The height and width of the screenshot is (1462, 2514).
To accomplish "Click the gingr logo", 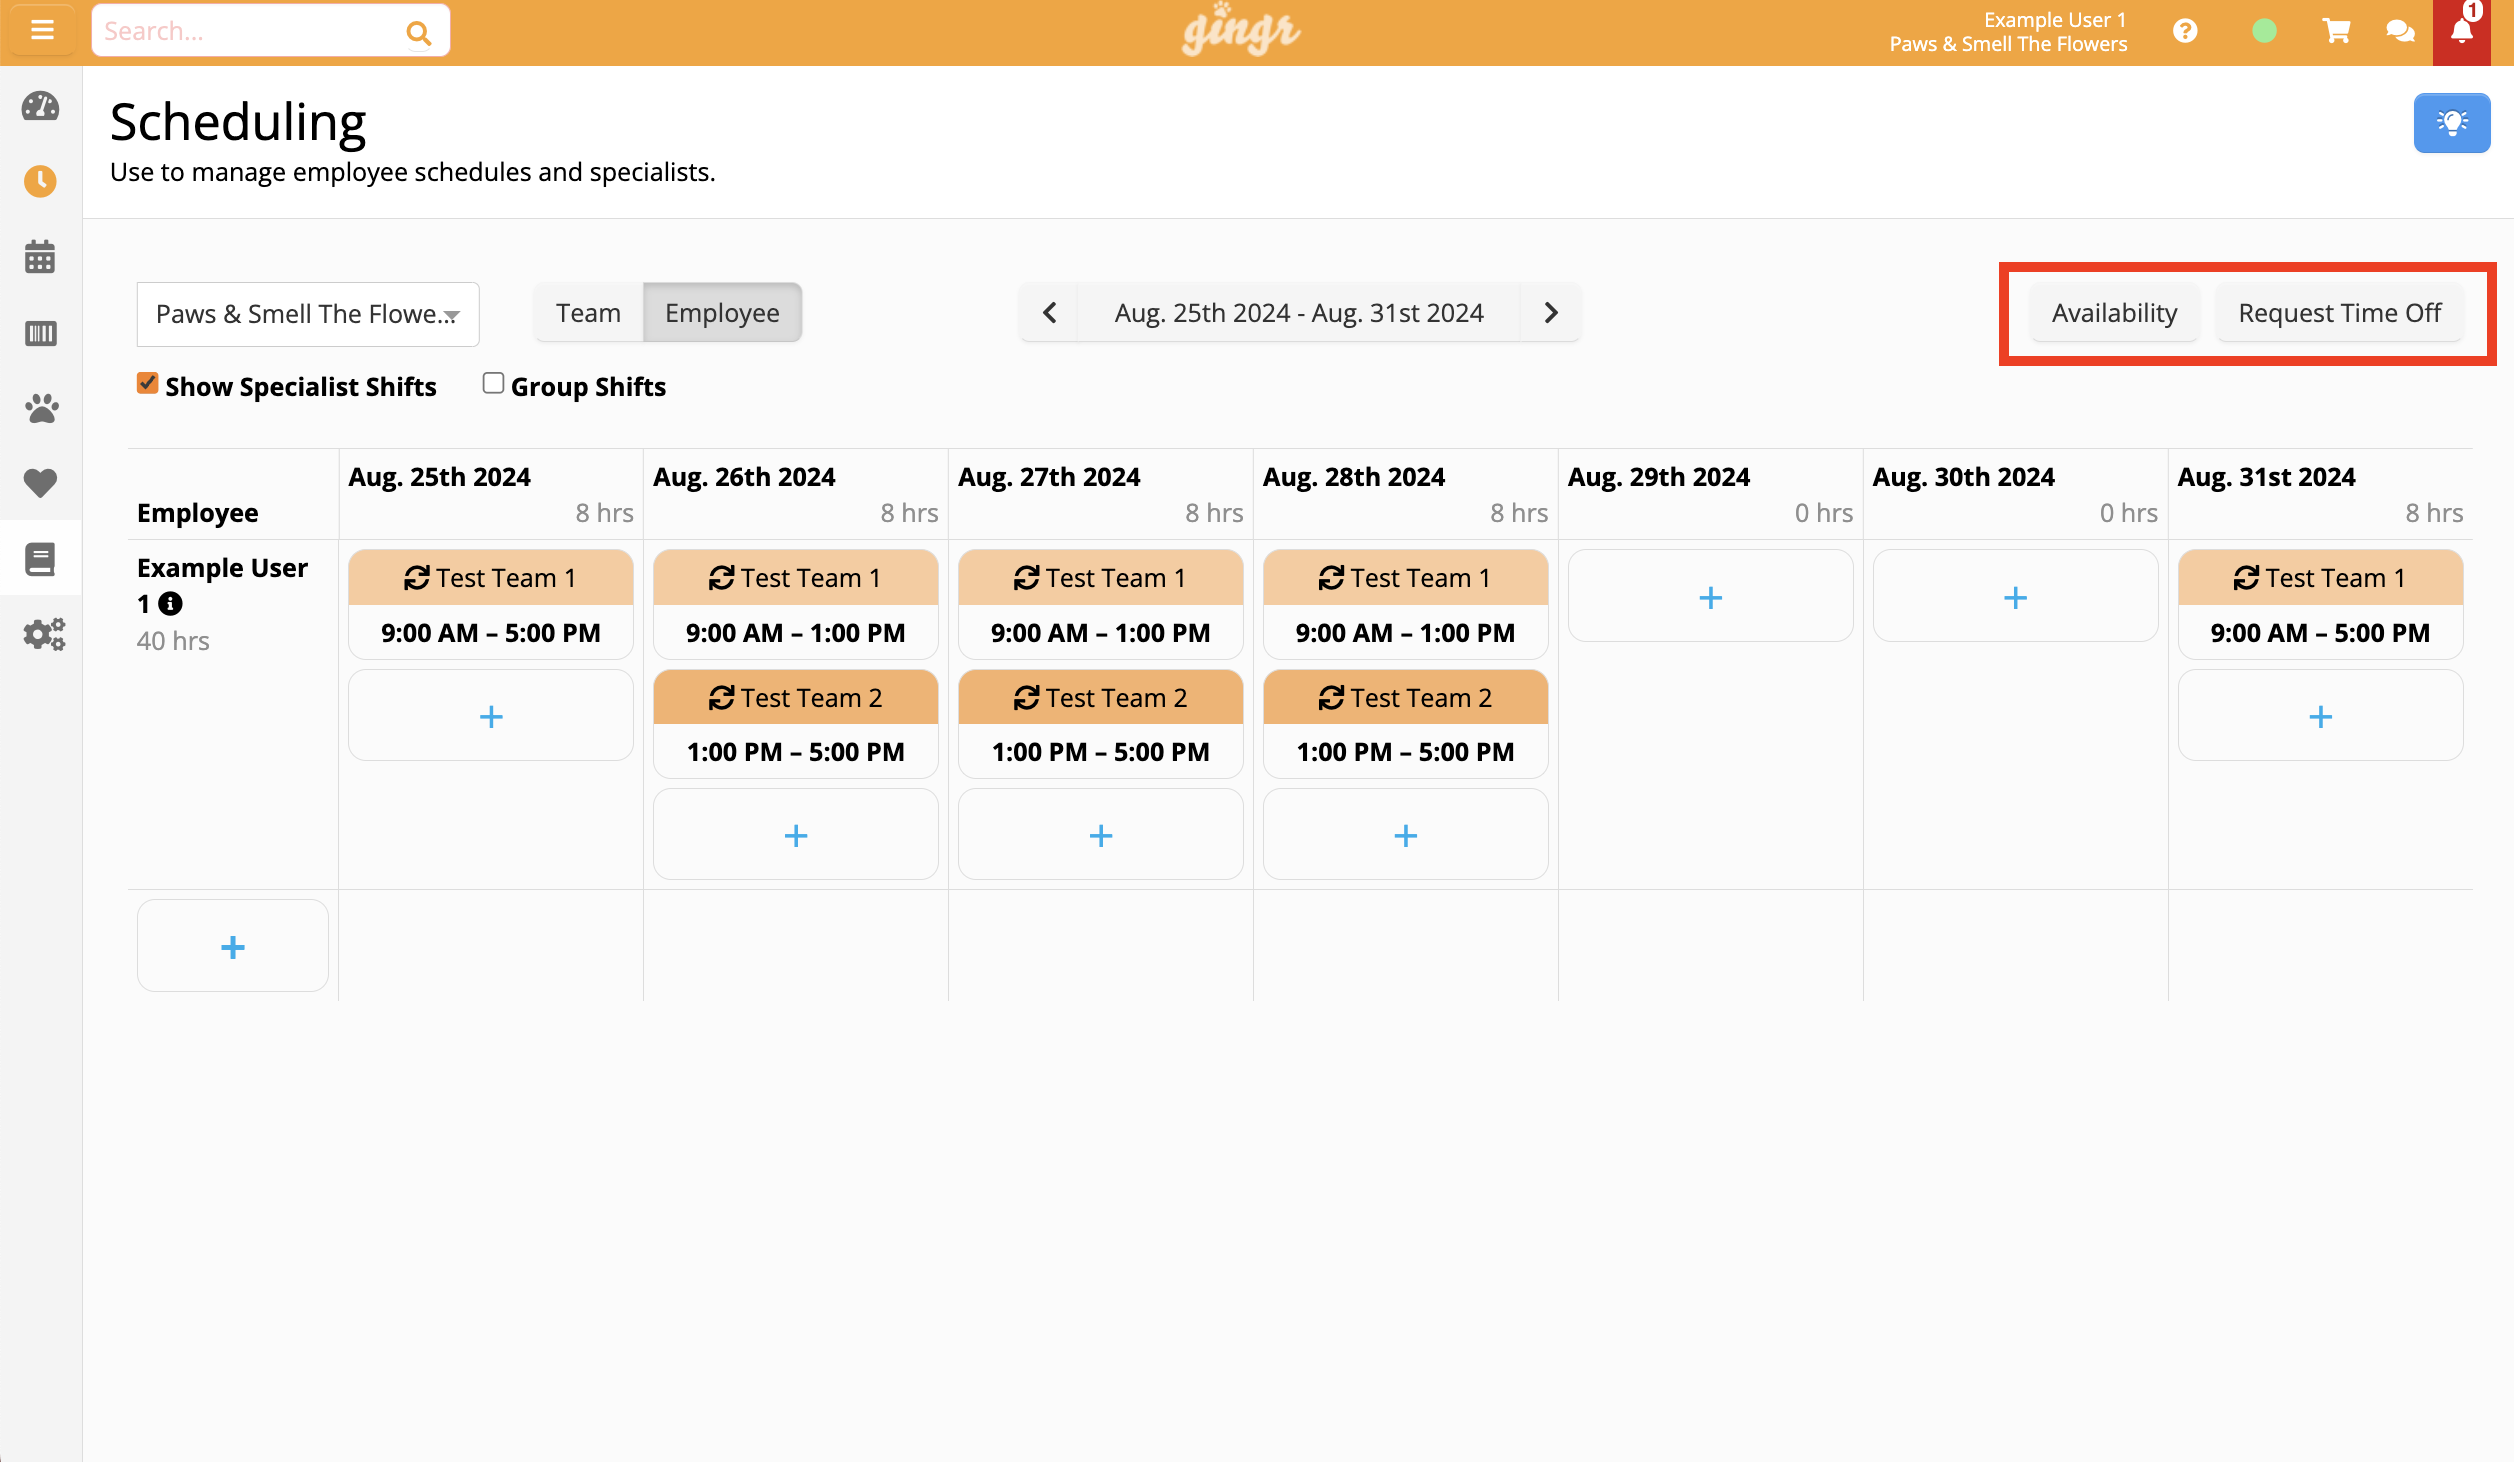I will (1240, 30).
